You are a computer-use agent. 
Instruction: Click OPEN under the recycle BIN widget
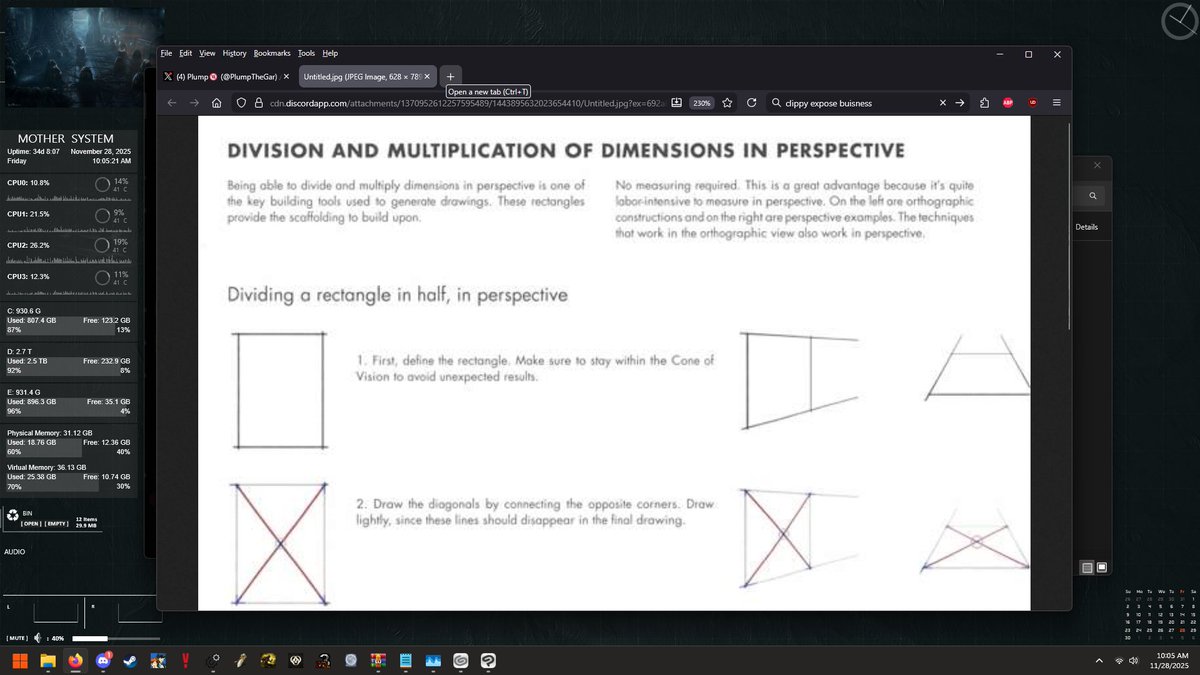(x=30, y=524)
